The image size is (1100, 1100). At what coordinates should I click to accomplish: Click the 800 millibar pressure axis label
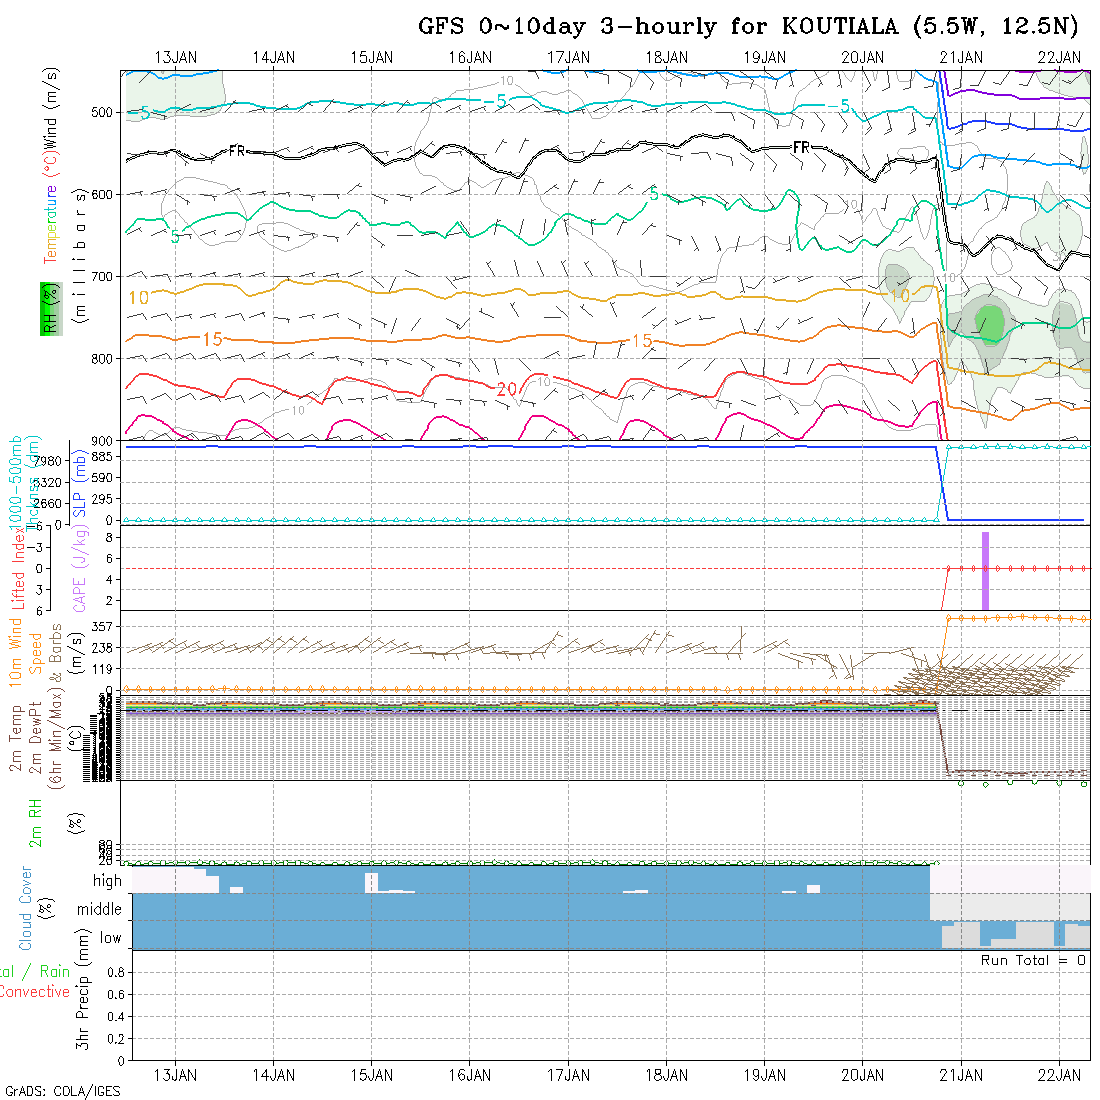click(x=104, y=358)
